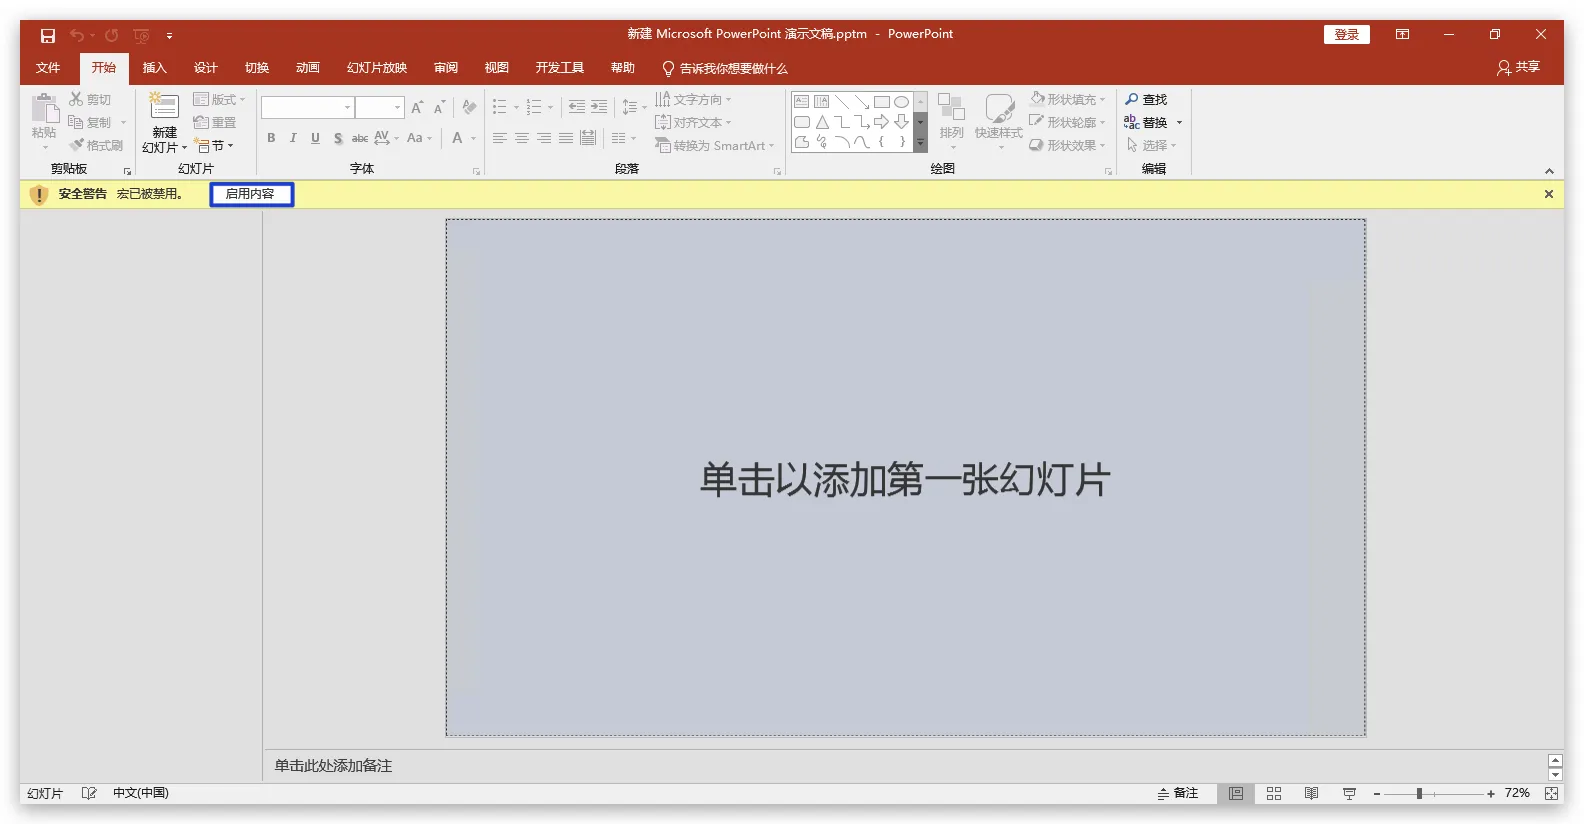This screenshot has width=1584, height=824.
Task: Toggle the notes pane (备注) button
Action: point(1177,793)
